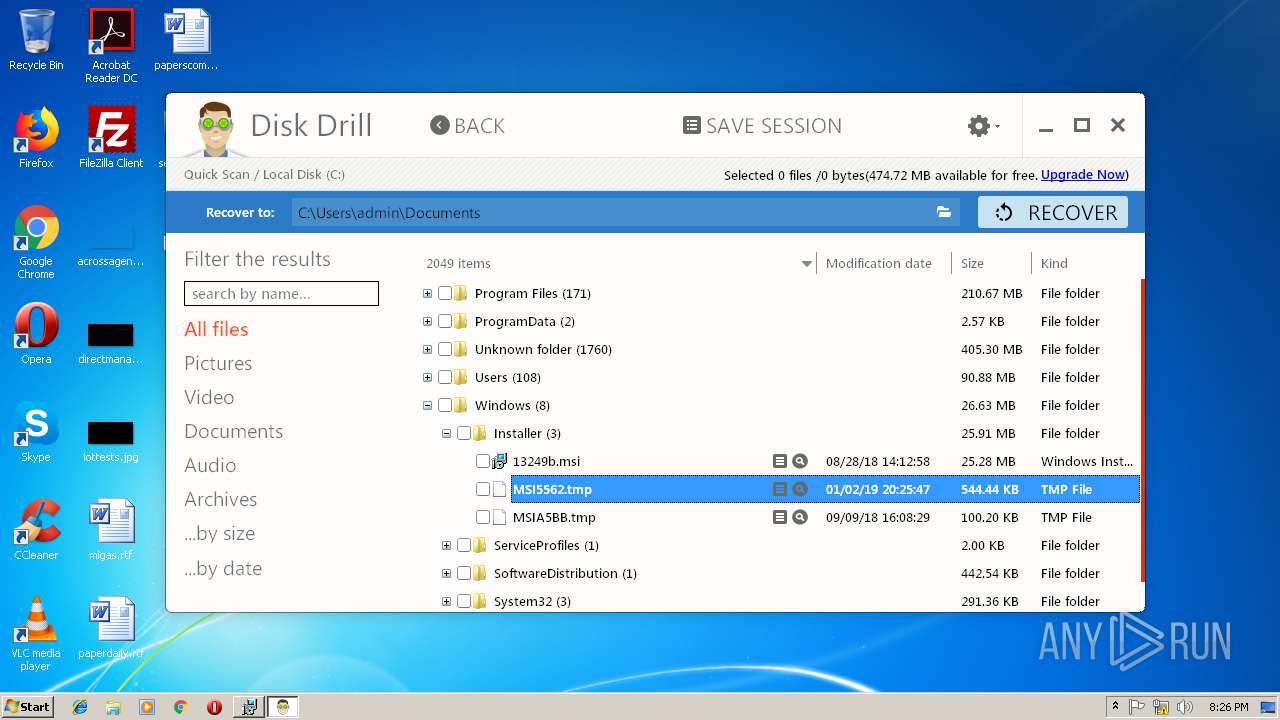Expand the System32 folder

447,601
